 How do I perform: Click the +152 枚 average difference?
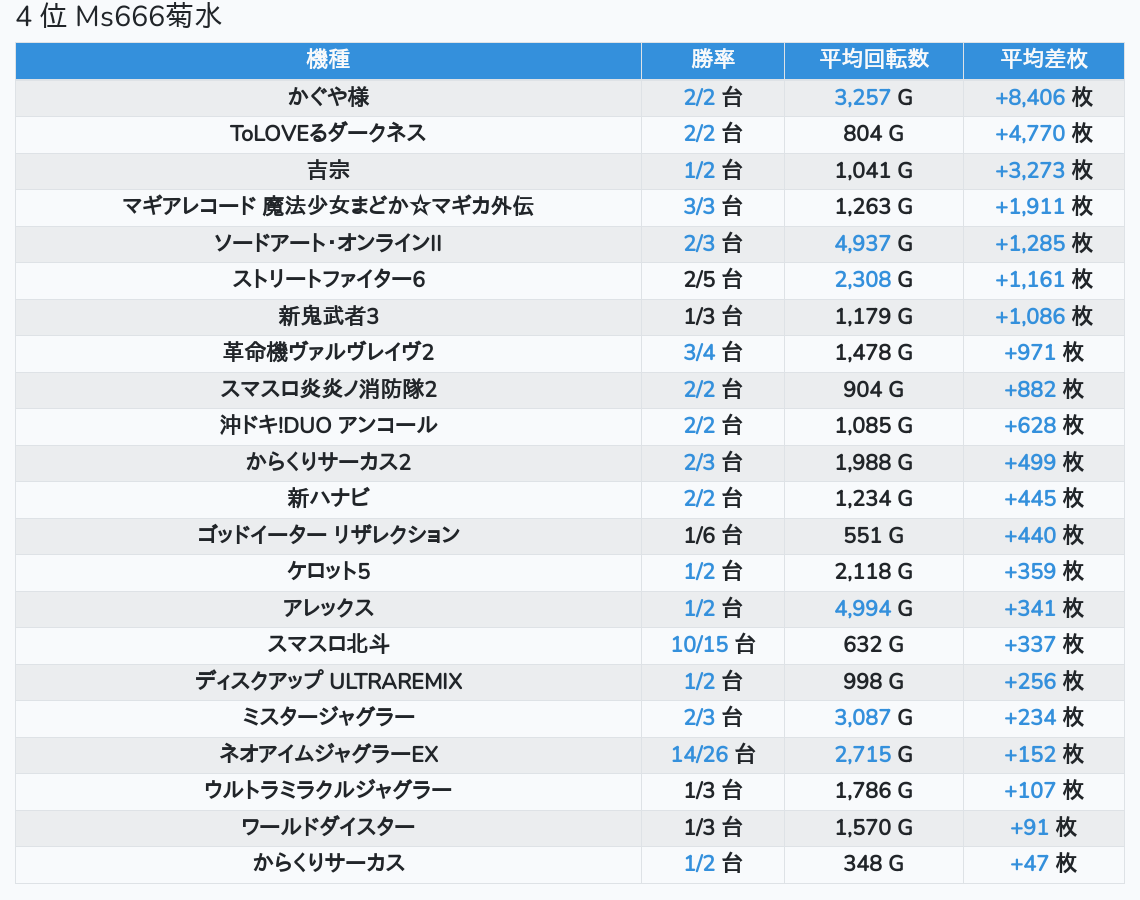1043,755
